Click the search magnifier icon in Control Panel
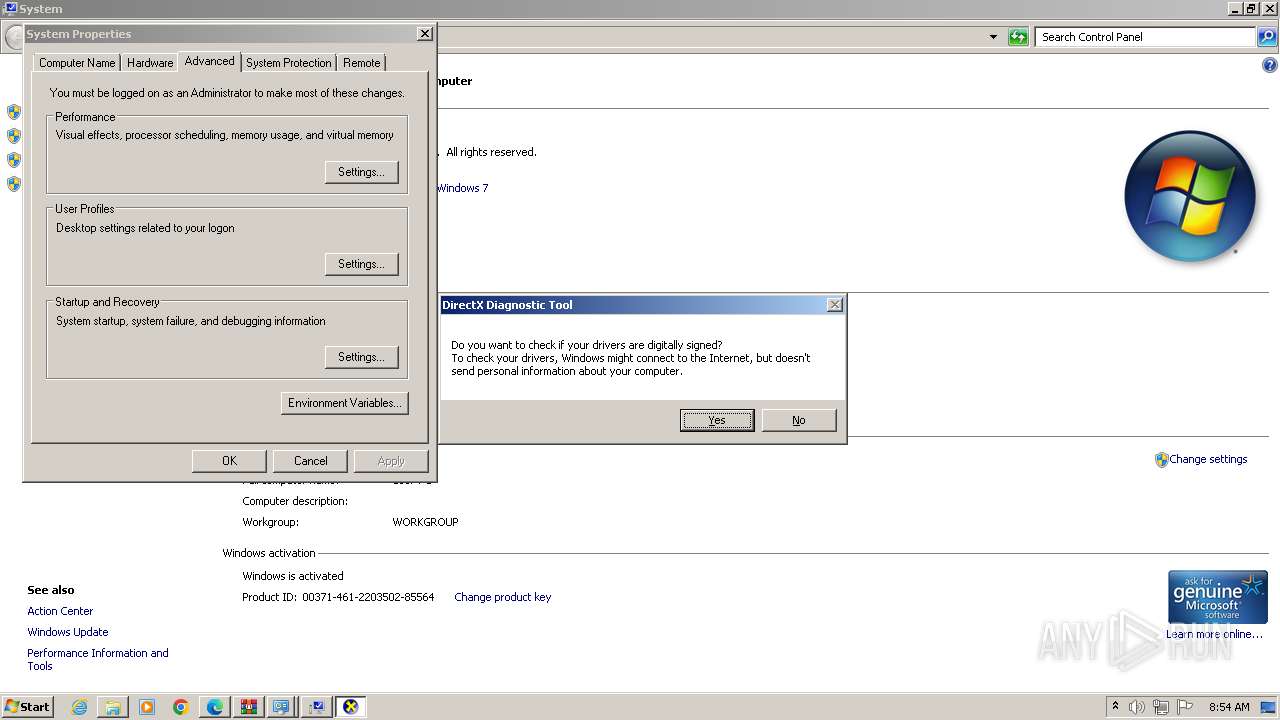Viewport: 1280px width, 720px height. [1266, 37]
